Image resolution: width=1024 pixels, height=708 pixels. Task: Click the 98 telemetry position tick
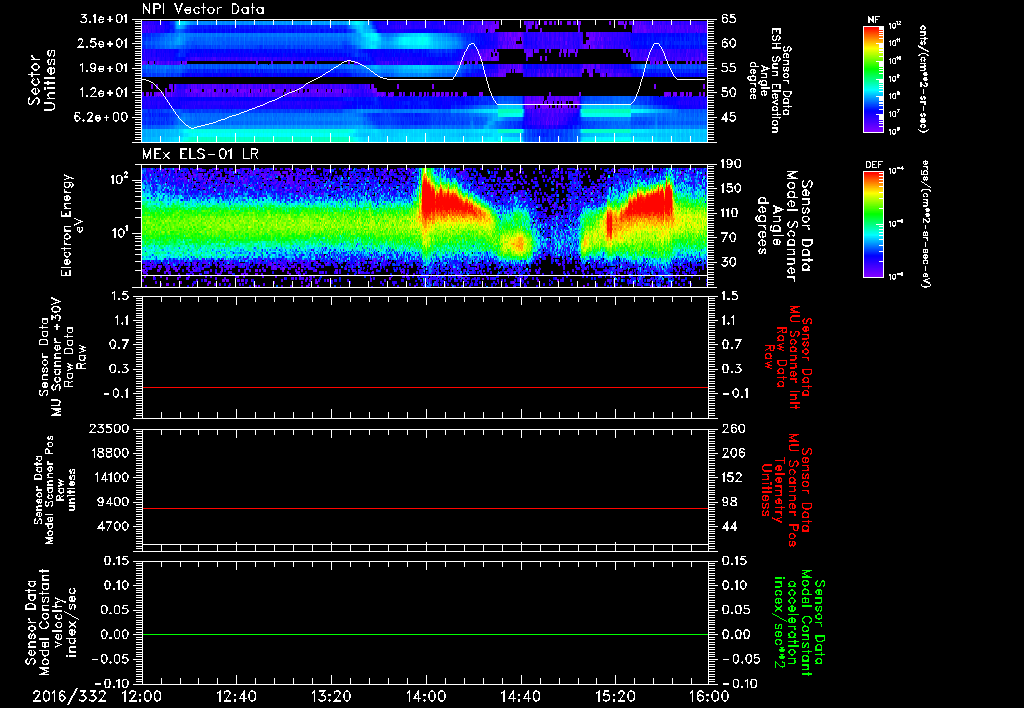(729, 502)
